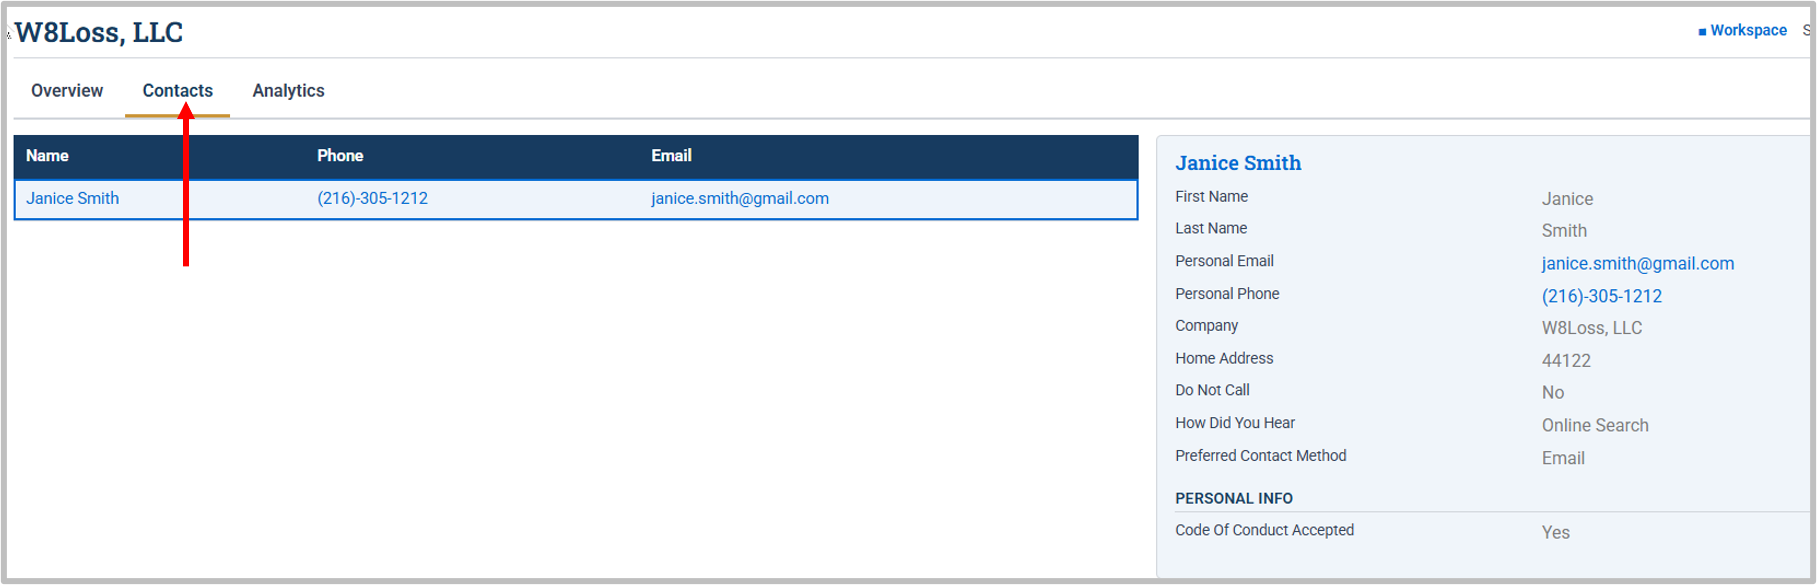Switch to the Contacts tab

(x=178, y=91)
